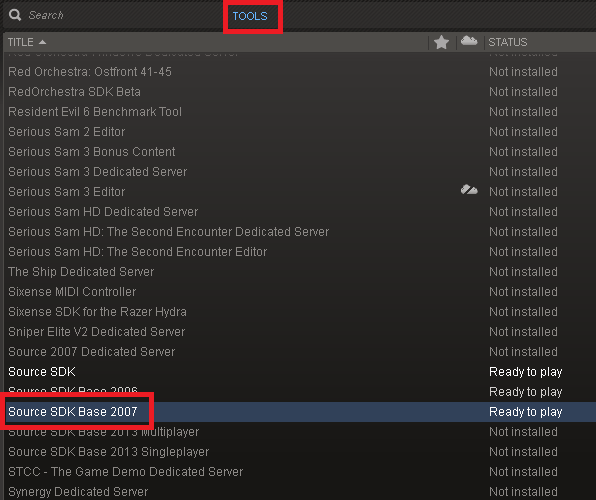Viewport: 596px width, 500px height.
Task: Click the cloud column header icon
Action: coord(469,41)
